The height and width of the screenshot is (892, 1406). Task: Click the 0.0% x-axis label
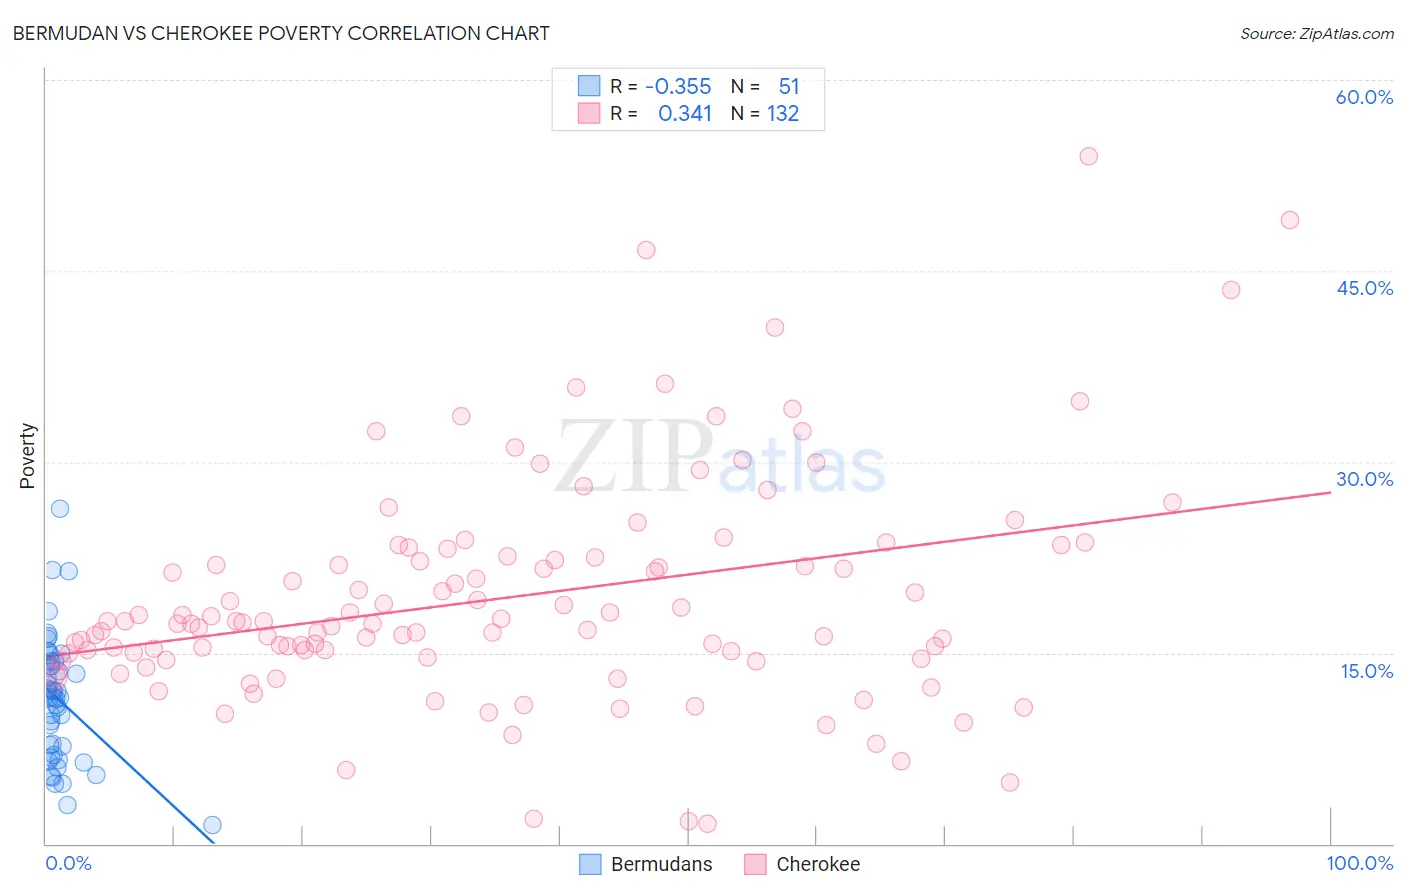68,863
